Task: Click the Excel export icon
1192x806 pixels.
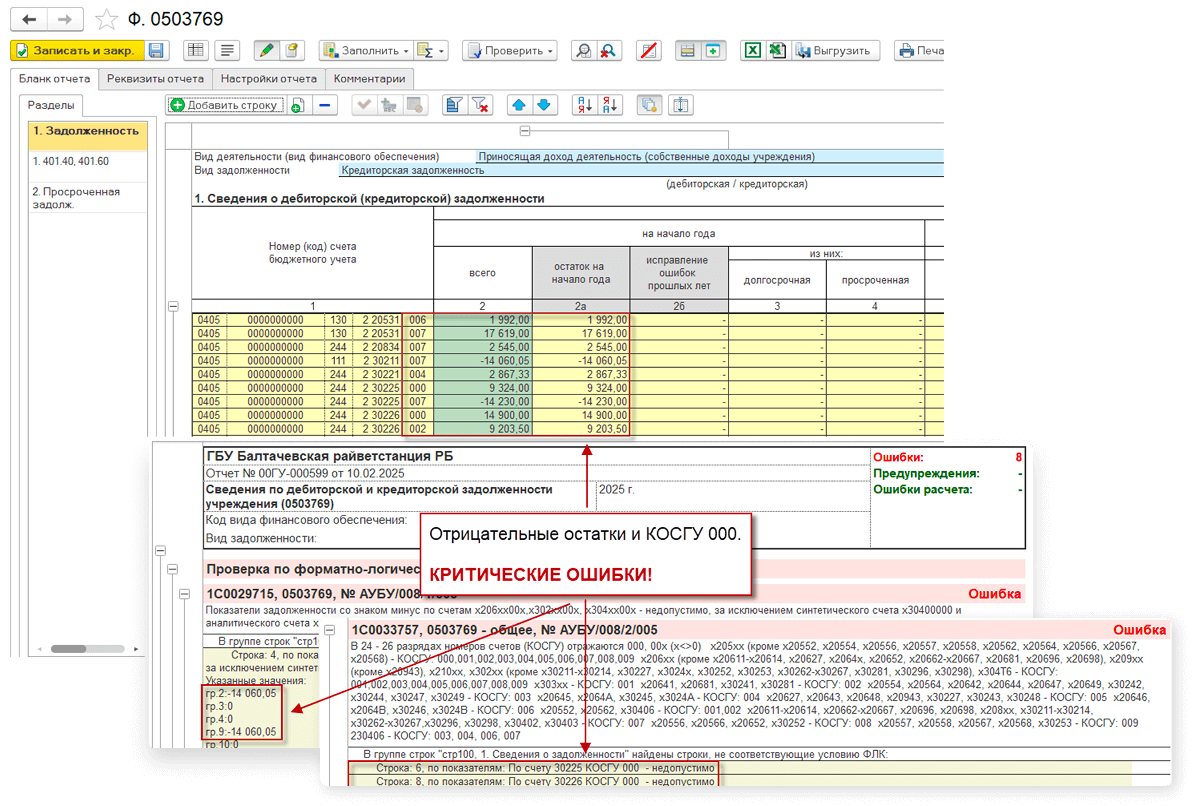Action: pos(752,50)
